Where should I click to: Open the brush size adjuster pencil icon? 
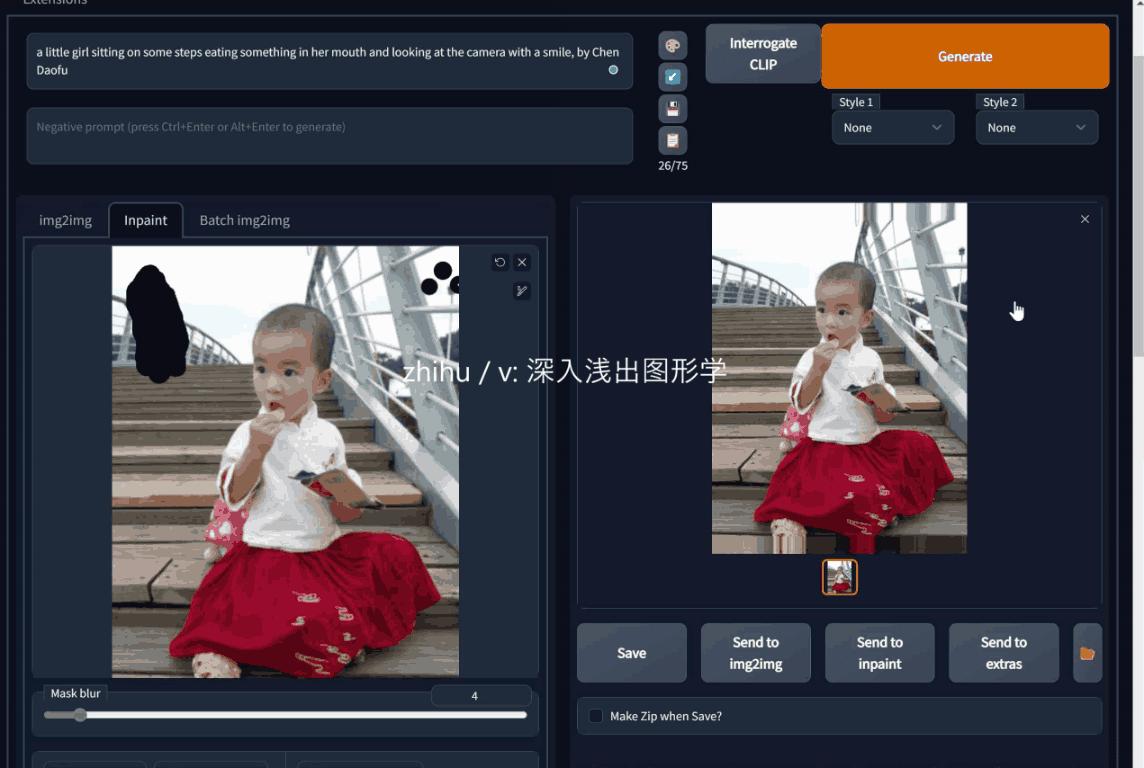point(521,291)
